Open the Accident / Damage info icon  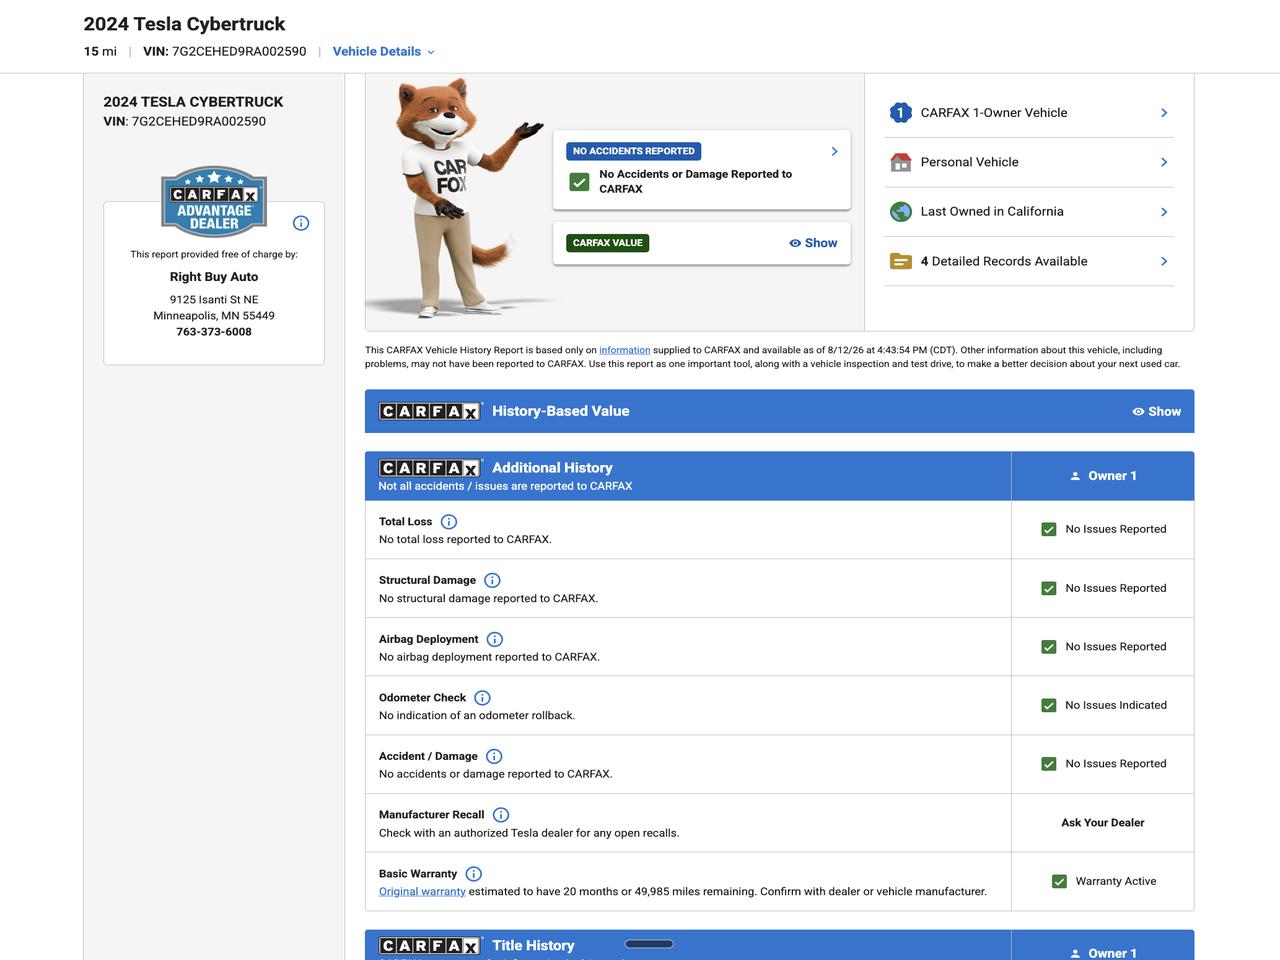pyautogui.click(x=494, y=756)
